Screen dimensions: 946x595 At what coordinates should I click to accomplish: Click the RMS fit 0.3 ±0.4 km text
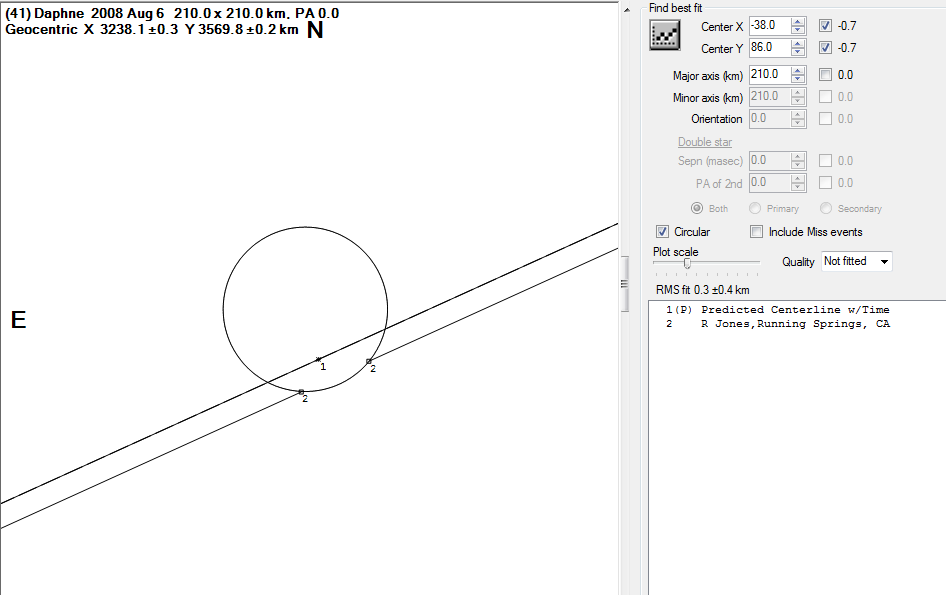[702, 290]
